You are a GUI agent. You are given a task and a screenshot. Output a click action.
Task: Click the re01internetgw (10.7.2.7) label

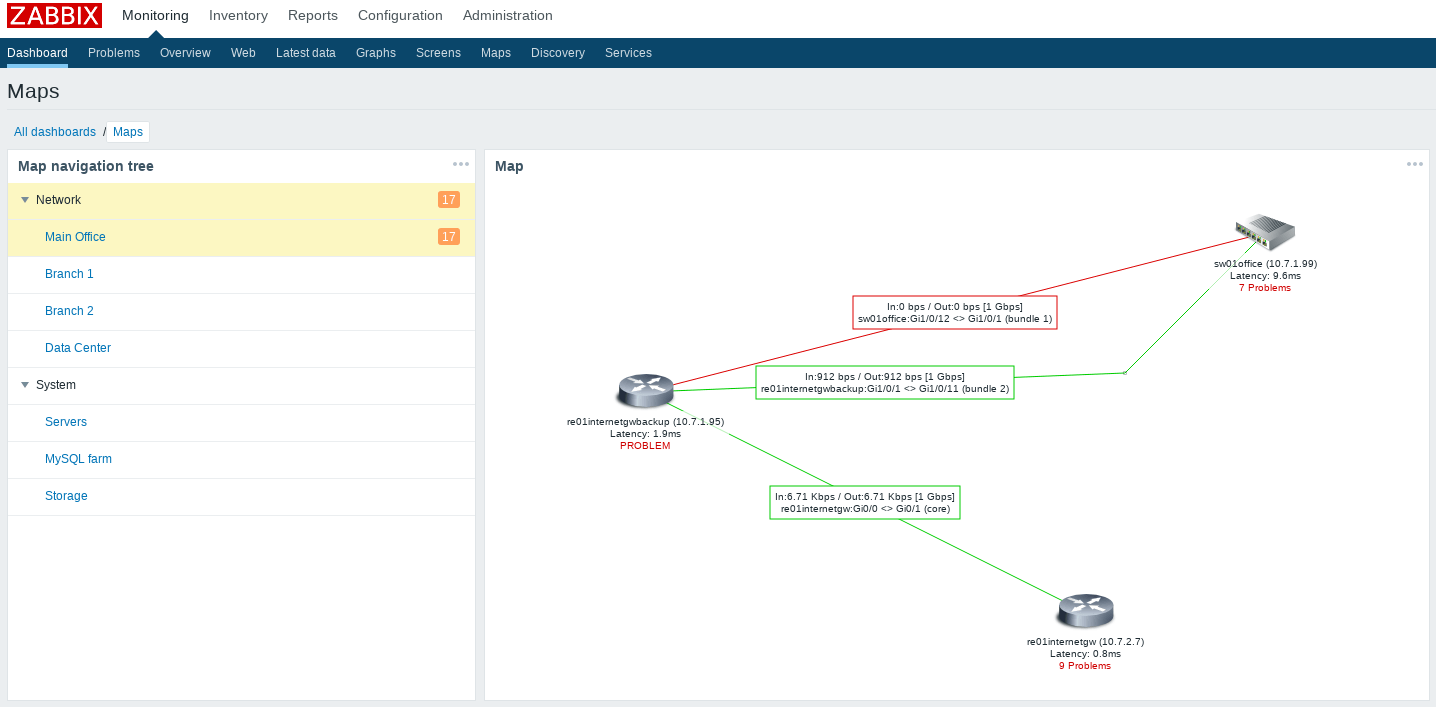(x=1085, y=642)
